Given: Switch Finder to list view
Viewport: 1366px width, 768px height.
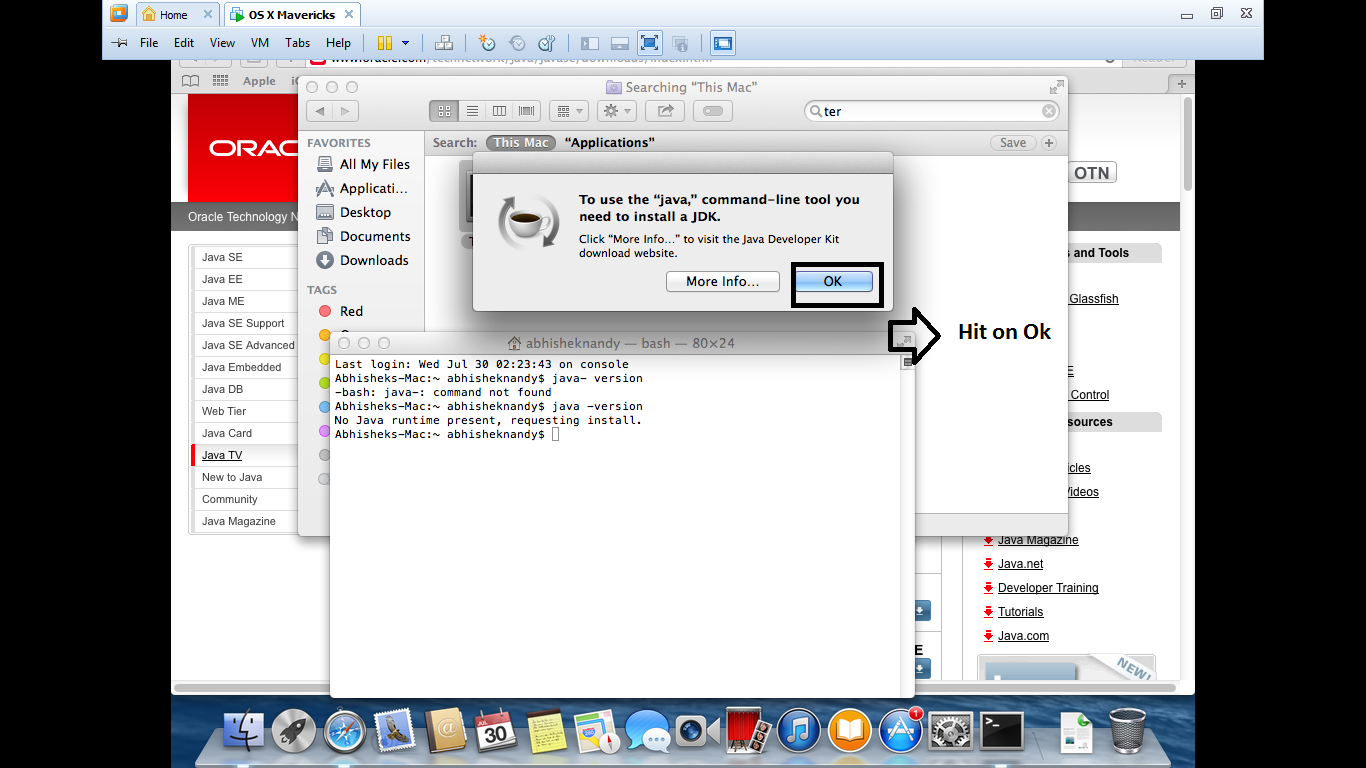Looking at the screenshot, I should click(x=472, y=111).
